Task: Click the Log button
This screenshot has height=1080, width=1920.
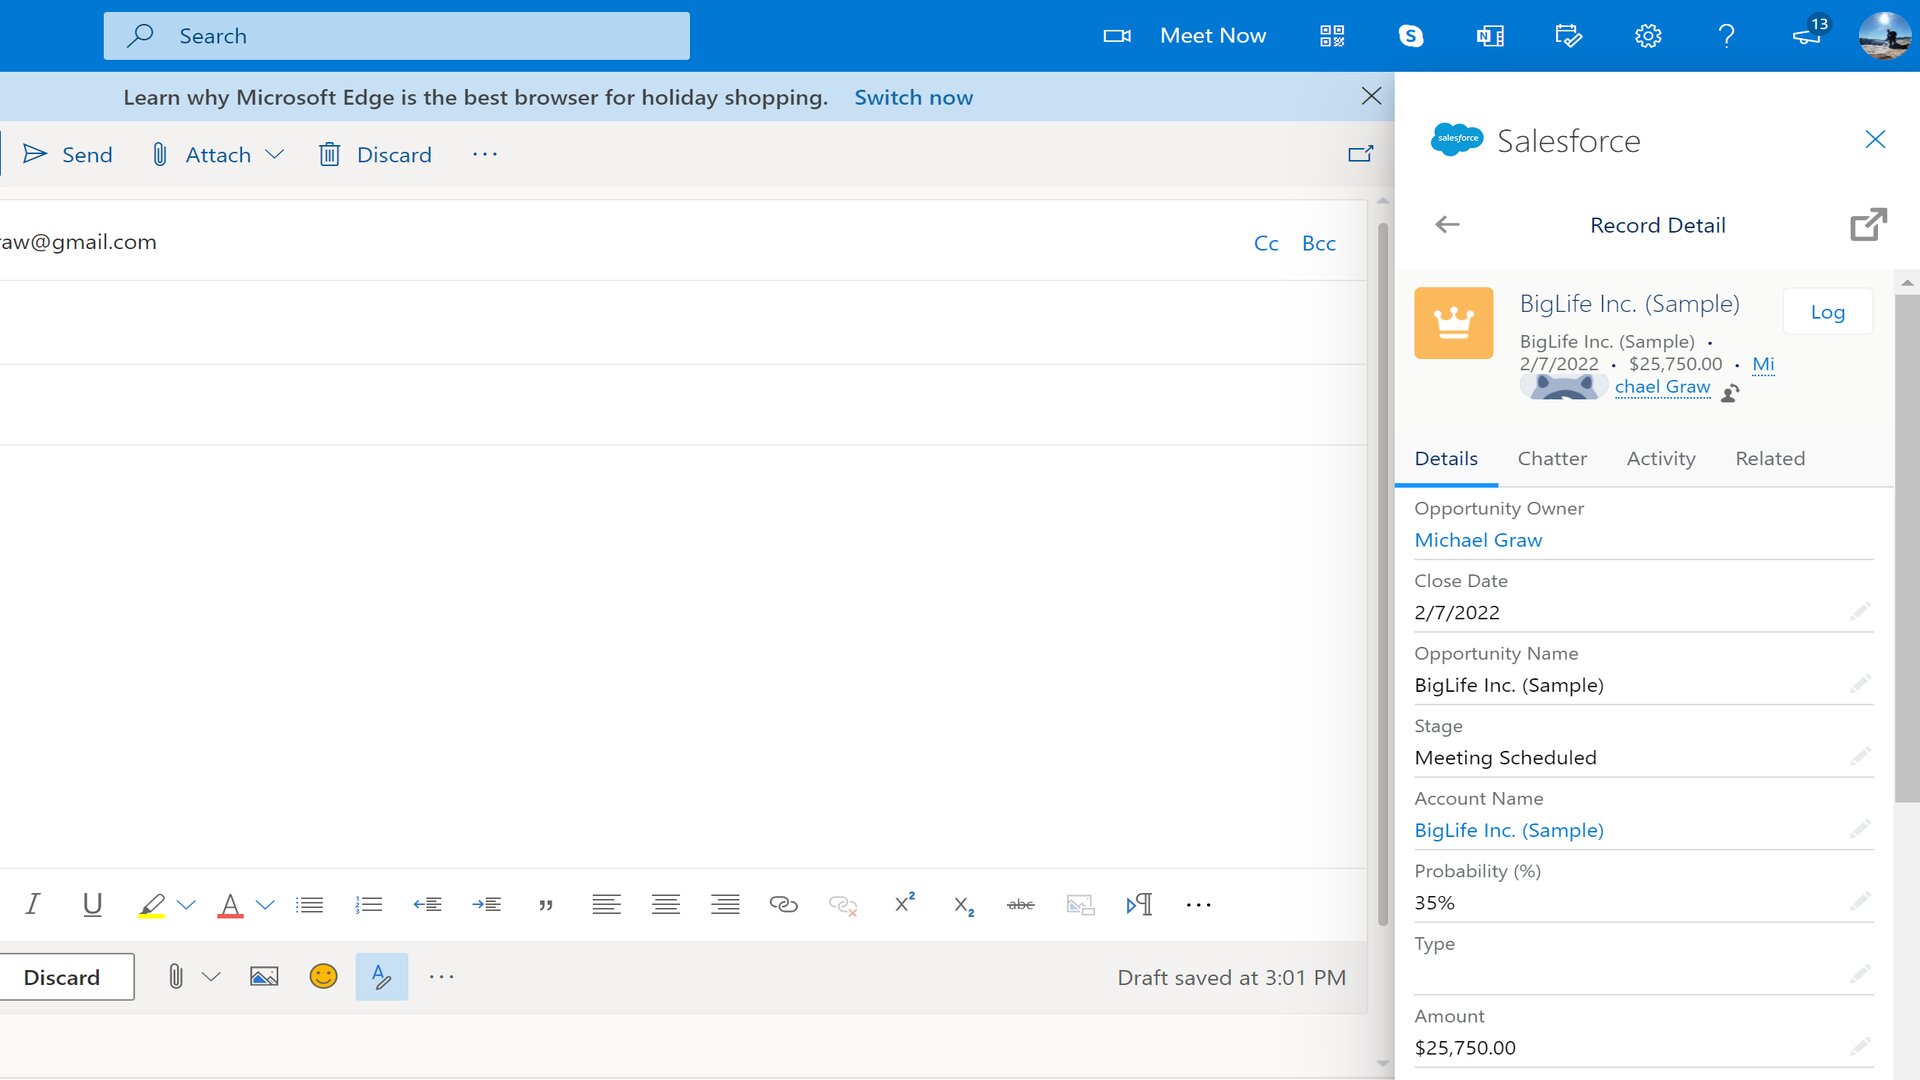Action: (x=1827, y=312)
